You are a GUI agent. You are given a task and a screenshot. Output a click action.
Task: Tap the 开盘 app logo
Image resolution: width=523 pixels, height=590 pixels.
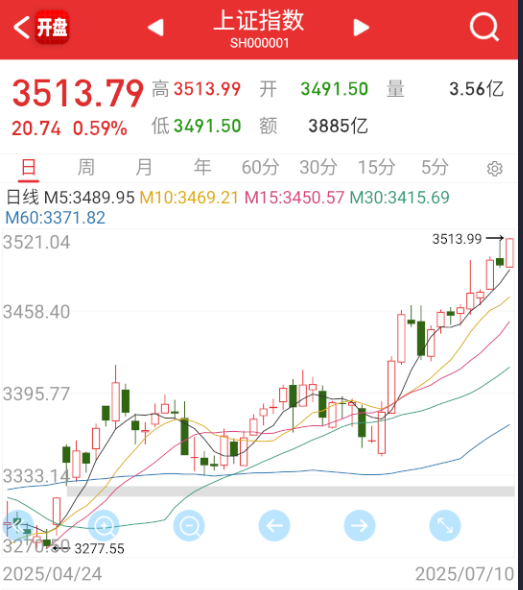tap(52, 27)
